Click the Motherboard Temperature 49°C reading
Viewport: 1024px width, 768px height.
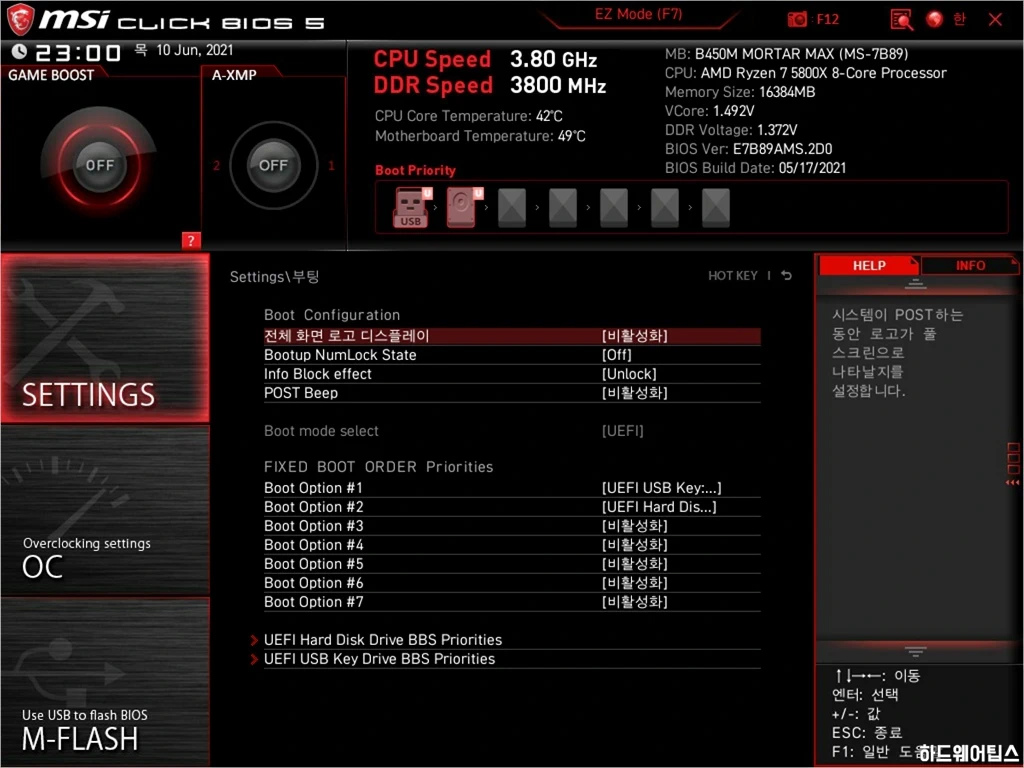(x=480, y=136)
